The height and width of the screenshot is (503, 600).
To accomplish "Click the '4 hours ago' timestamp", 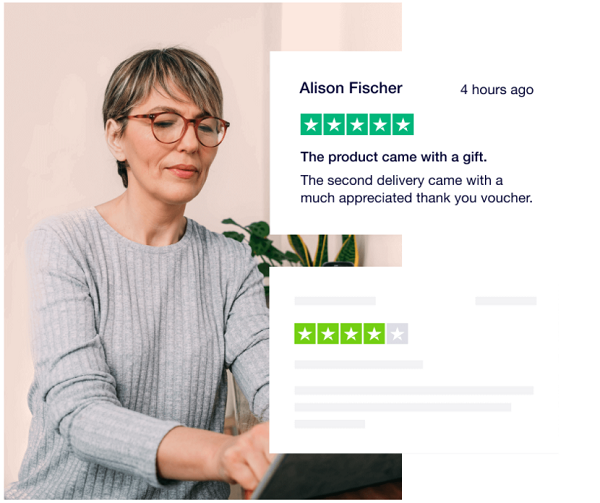I will pyautogui.click(x=497, y=90).
